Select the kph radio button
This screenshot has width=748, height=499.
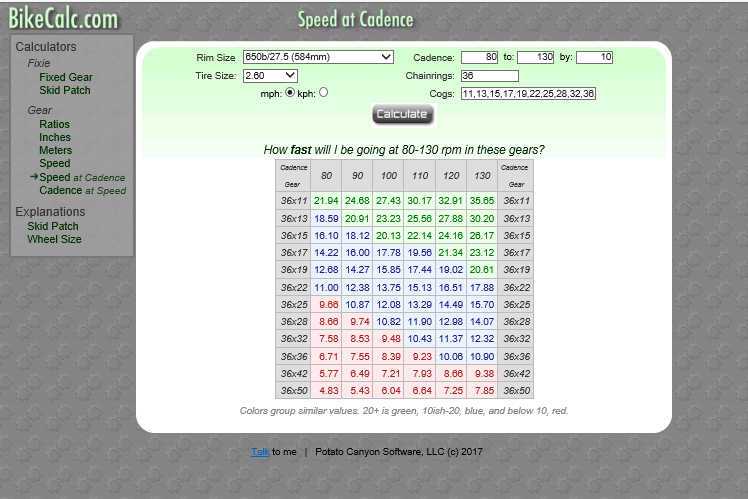(x=323, y=93)
